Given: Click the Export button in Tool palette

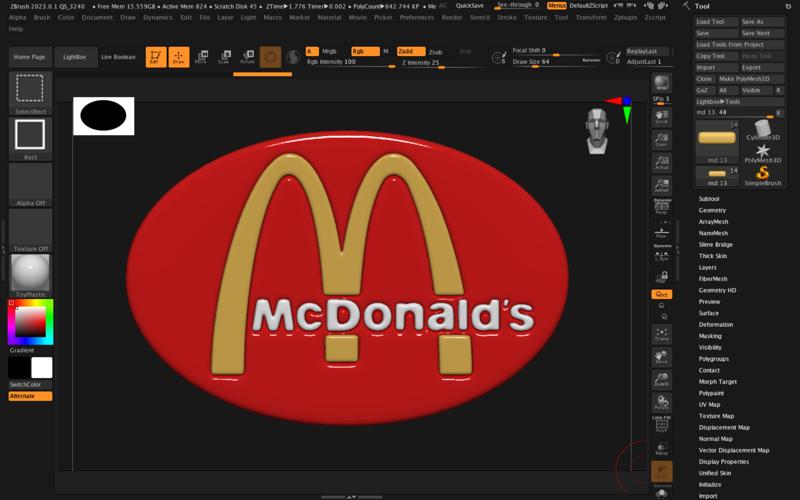Looking at the screenshot, I should coord(762,68).
